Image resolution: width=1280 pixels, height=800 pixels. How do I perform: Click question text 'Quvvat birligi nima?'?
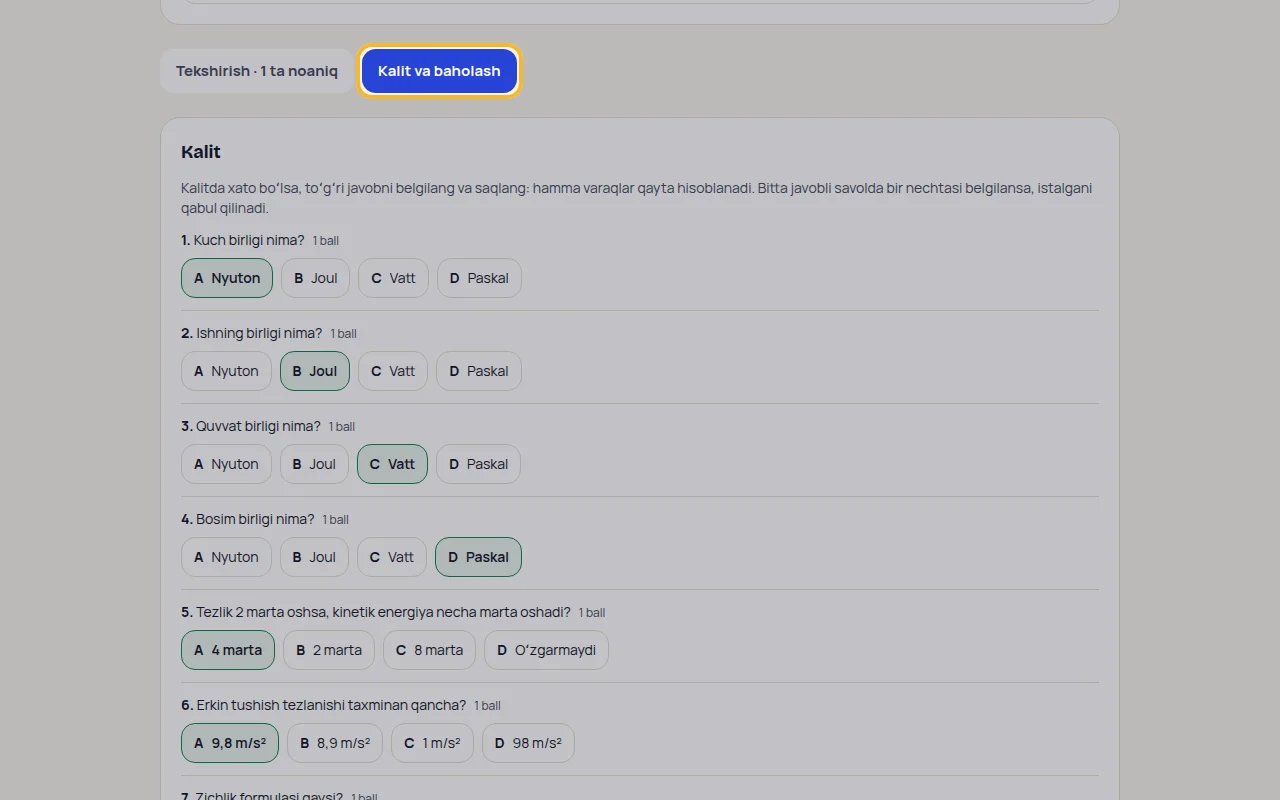[x=258, y=426]
